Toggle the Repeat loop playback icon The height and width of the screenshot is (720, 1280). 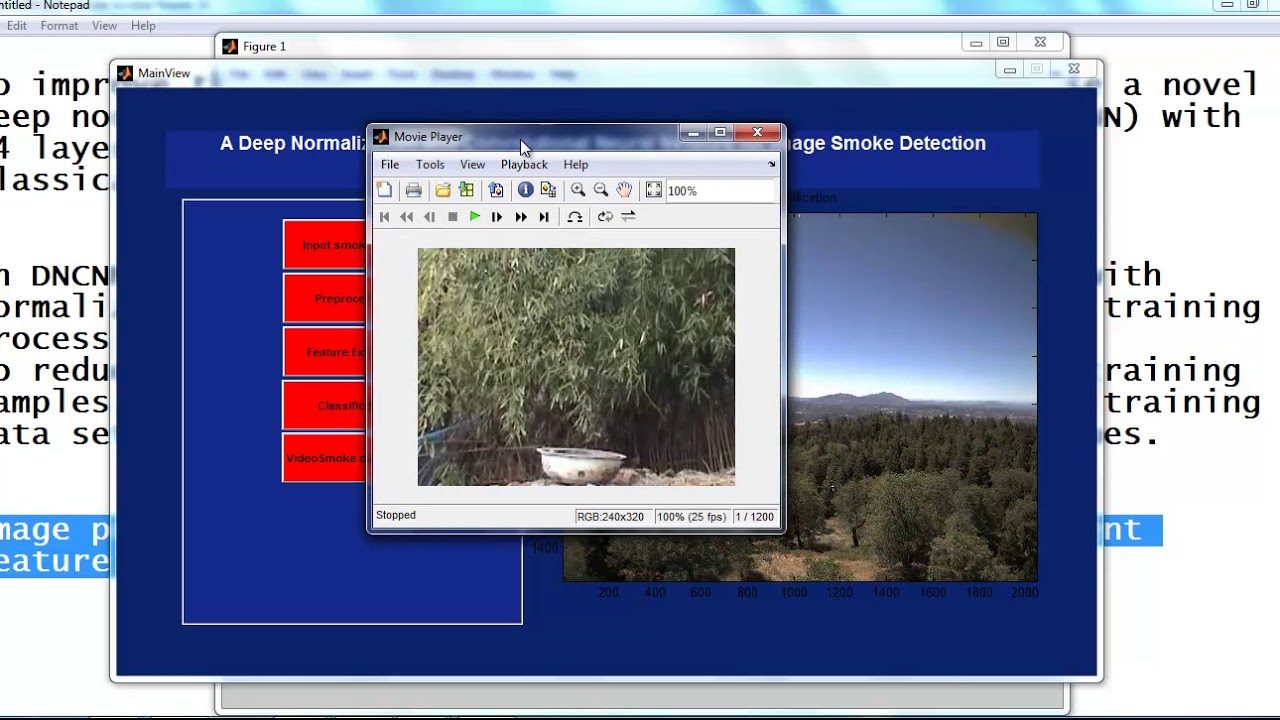[605, 217]
